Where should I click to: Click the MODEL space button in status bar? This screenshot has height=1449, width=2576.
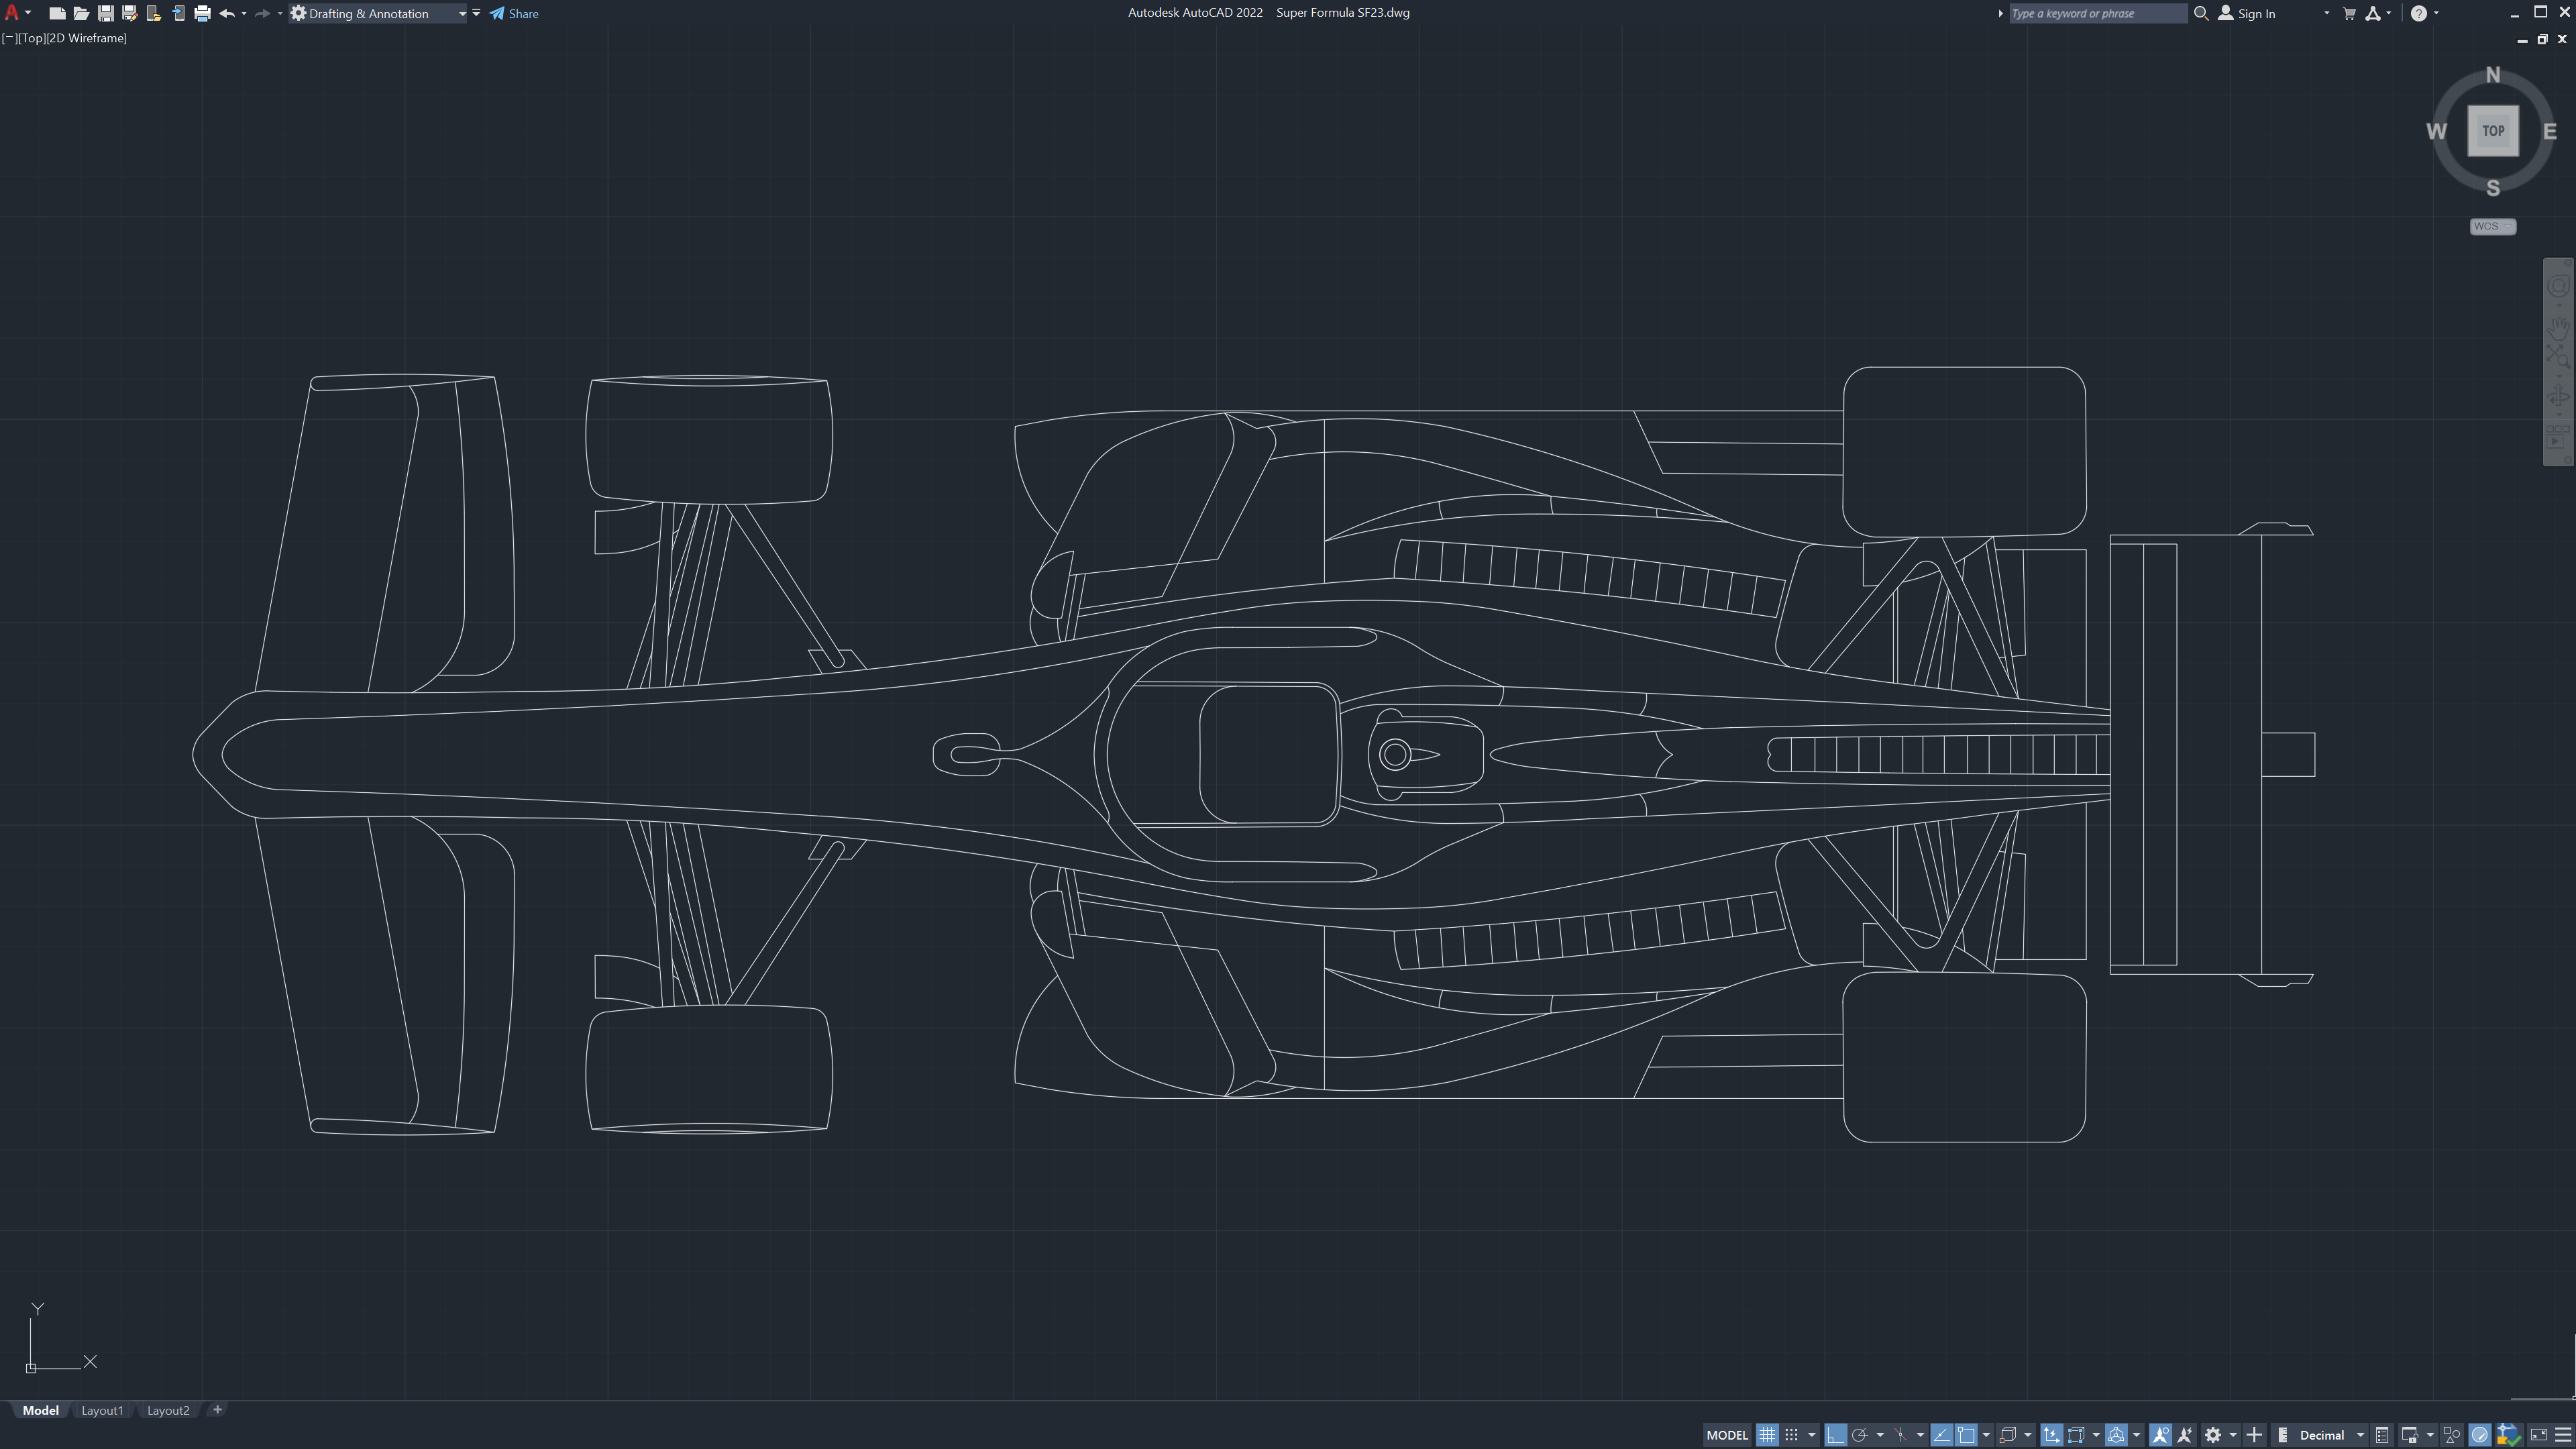tap(1727, 1435)
